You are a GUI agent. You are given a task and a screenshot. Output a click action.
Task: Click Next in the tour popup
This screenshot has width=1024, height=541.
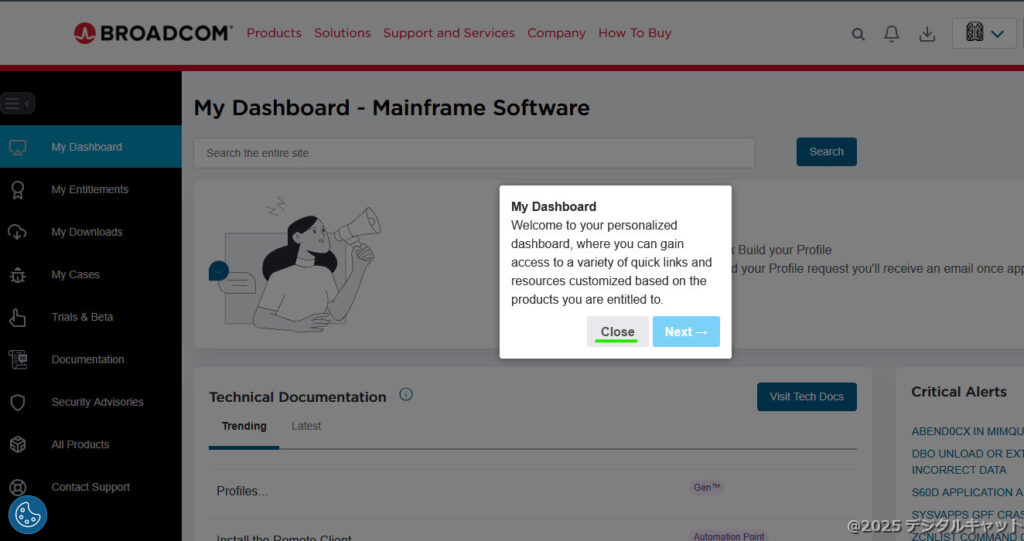coord(686,332)
